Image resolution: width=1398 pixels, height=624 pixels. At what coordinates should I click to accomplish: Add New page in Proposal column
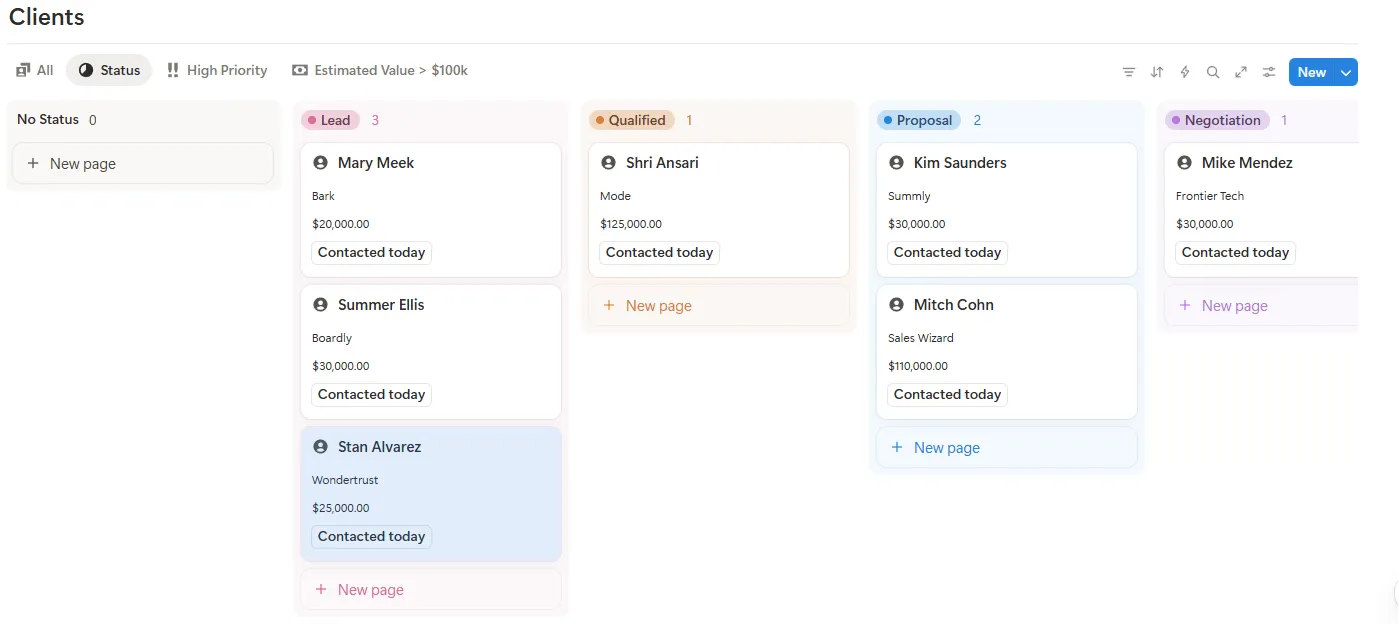1007,447
